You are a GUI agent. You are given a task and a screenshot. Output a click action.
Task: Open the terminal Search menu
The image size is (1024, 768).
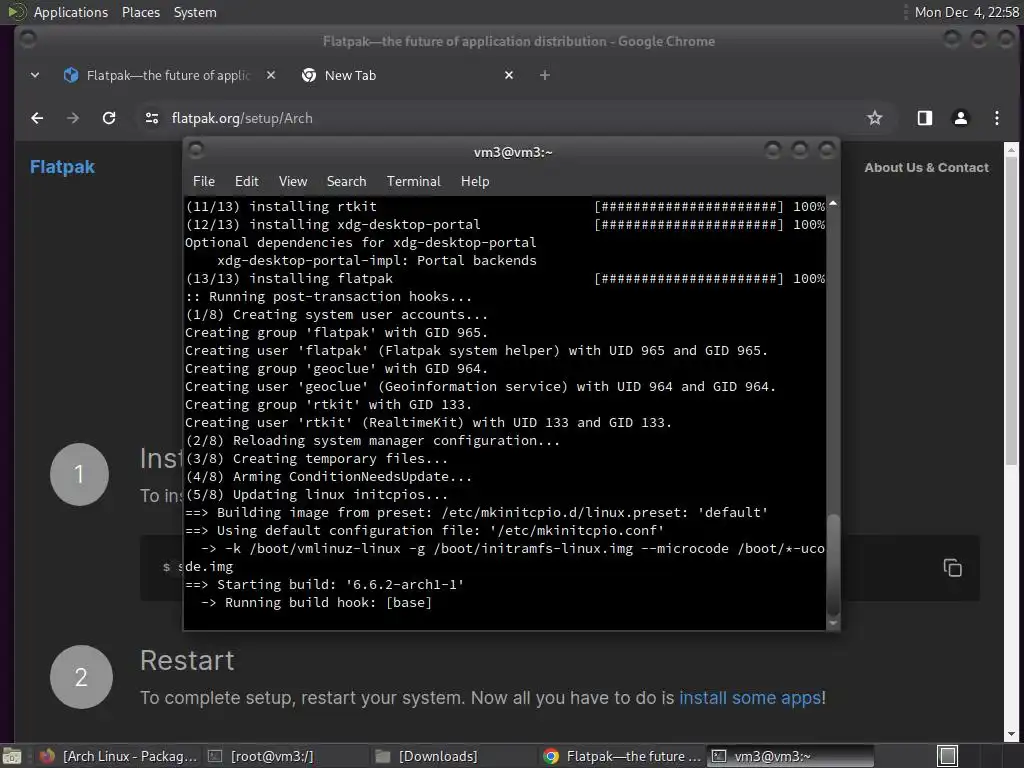(346, 182)
